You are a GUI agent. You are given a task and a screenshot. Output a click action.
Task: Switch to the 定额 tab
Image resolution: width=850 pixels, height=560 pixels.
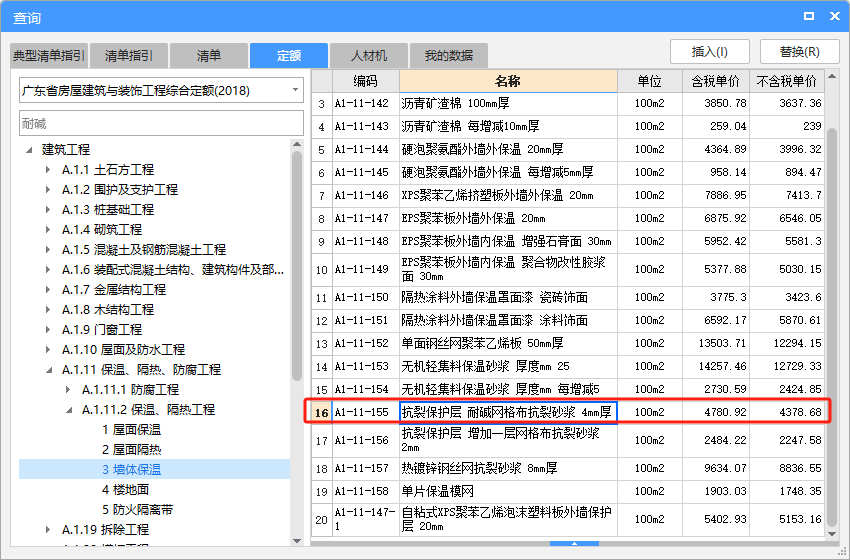[x=289, y=55]
